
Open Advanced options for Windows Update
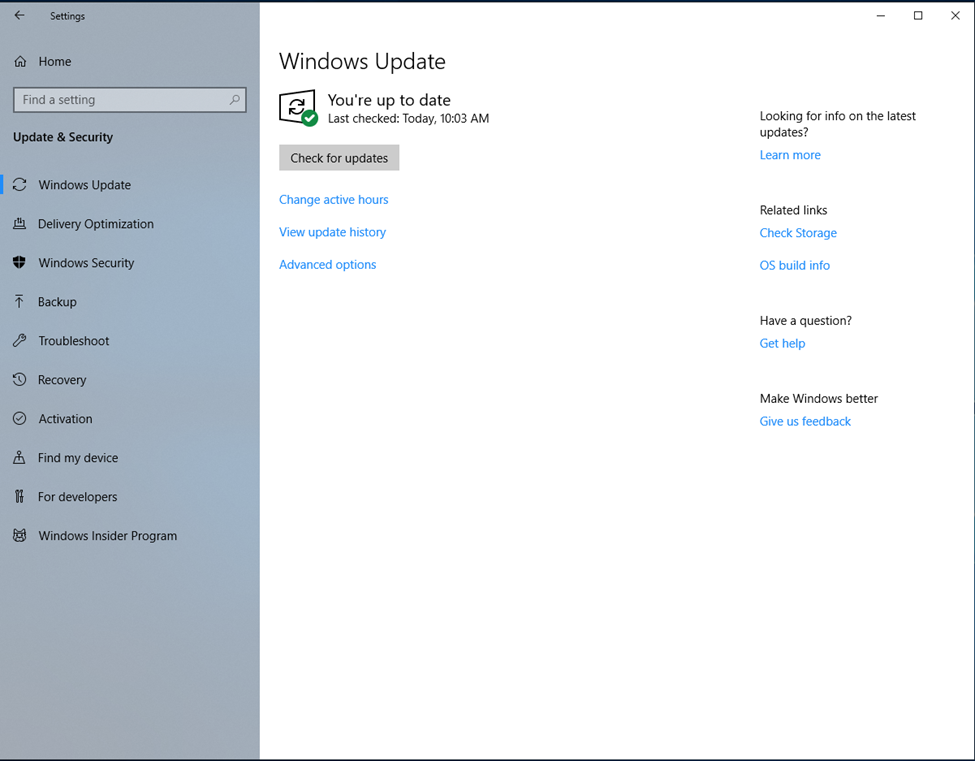pos(327,264)
